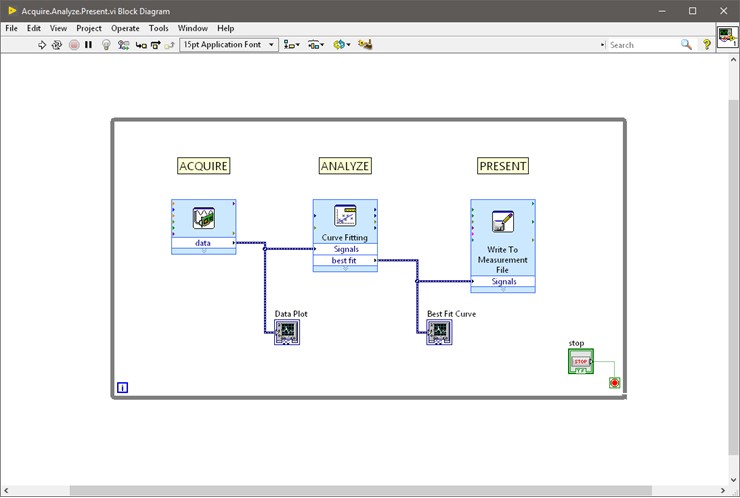The image size is (740, 498).
Task: Open the File menu
Action: click(x=11, y=28)
